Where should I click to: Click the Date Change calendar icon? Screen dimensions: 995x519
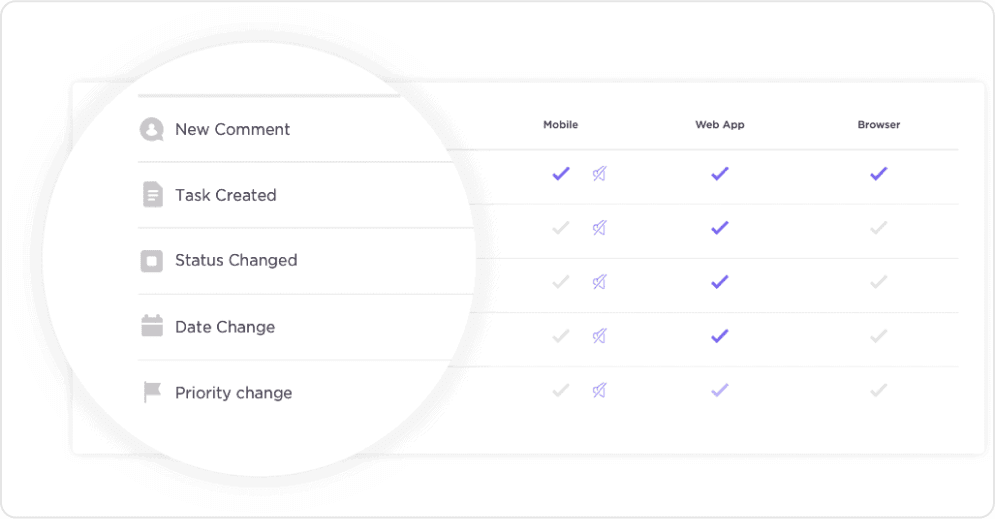coord(152,326)
